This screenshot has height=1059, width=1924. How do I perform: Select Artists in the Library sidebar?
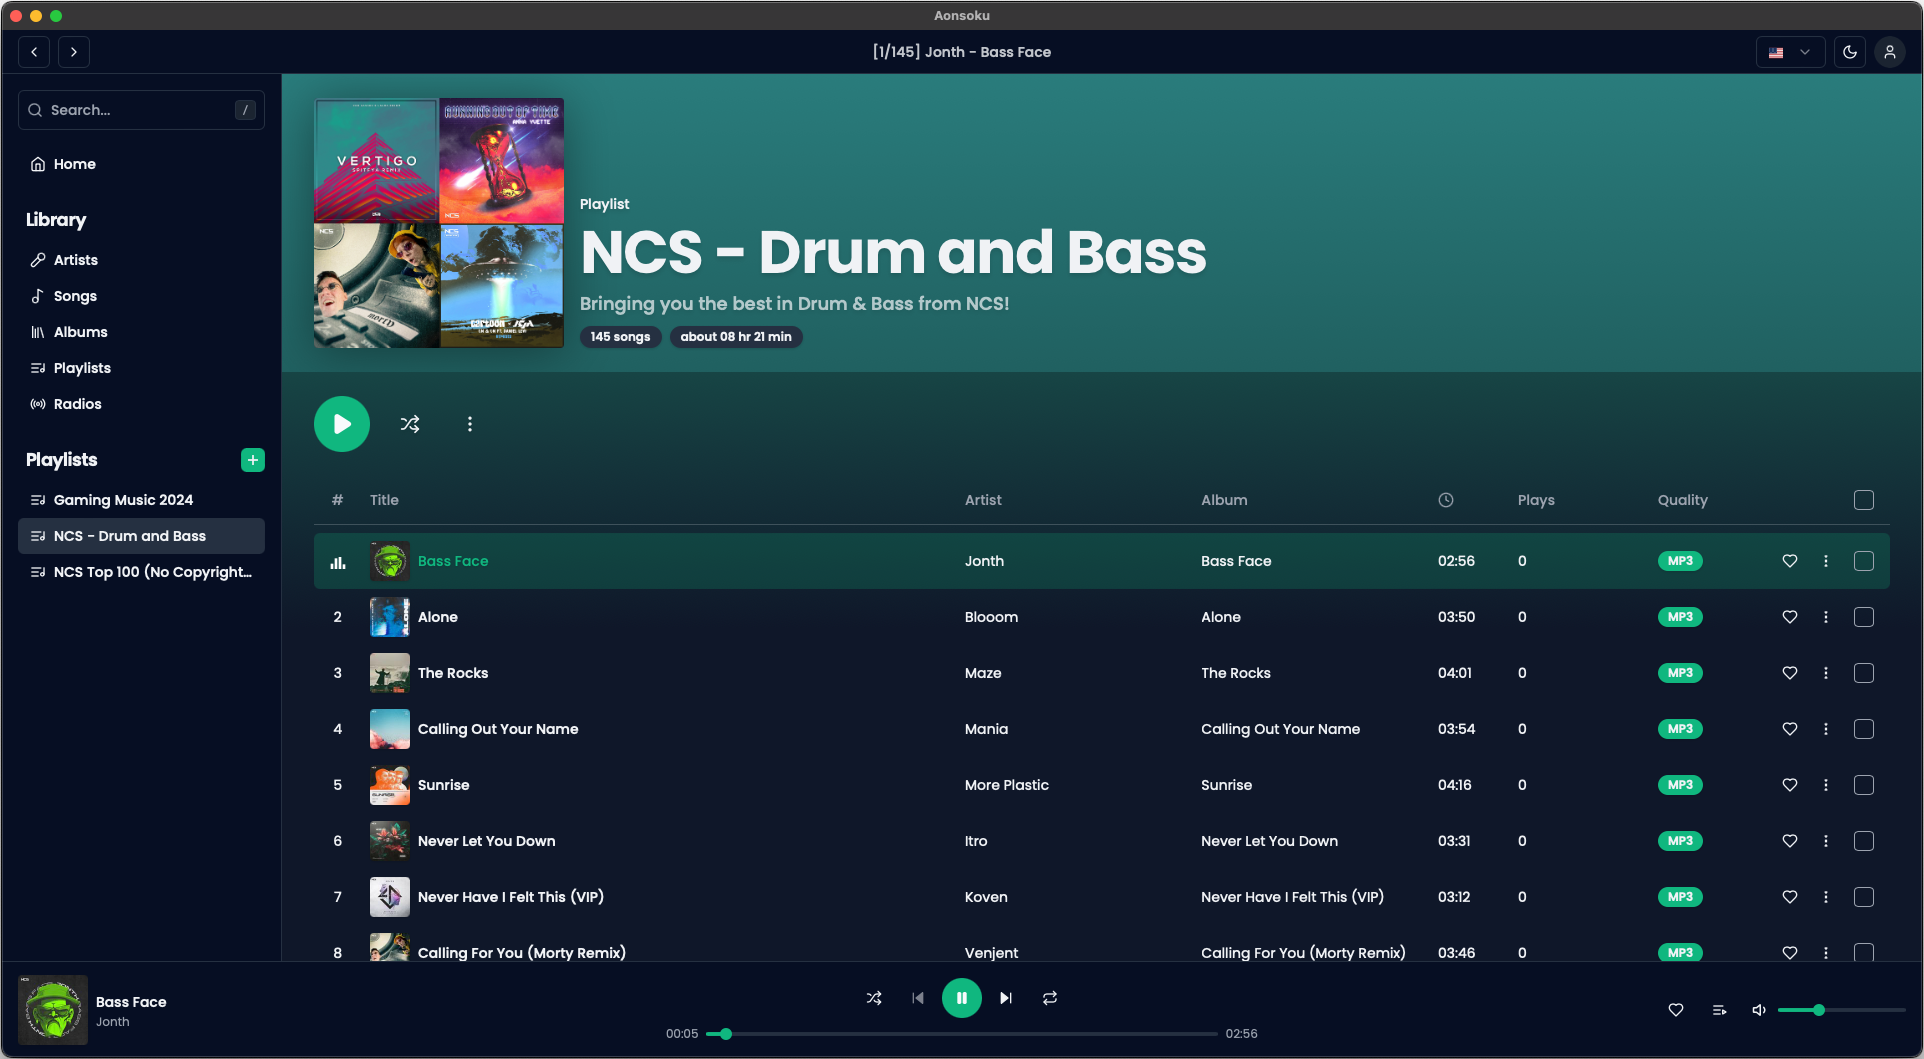coord(75,259)
